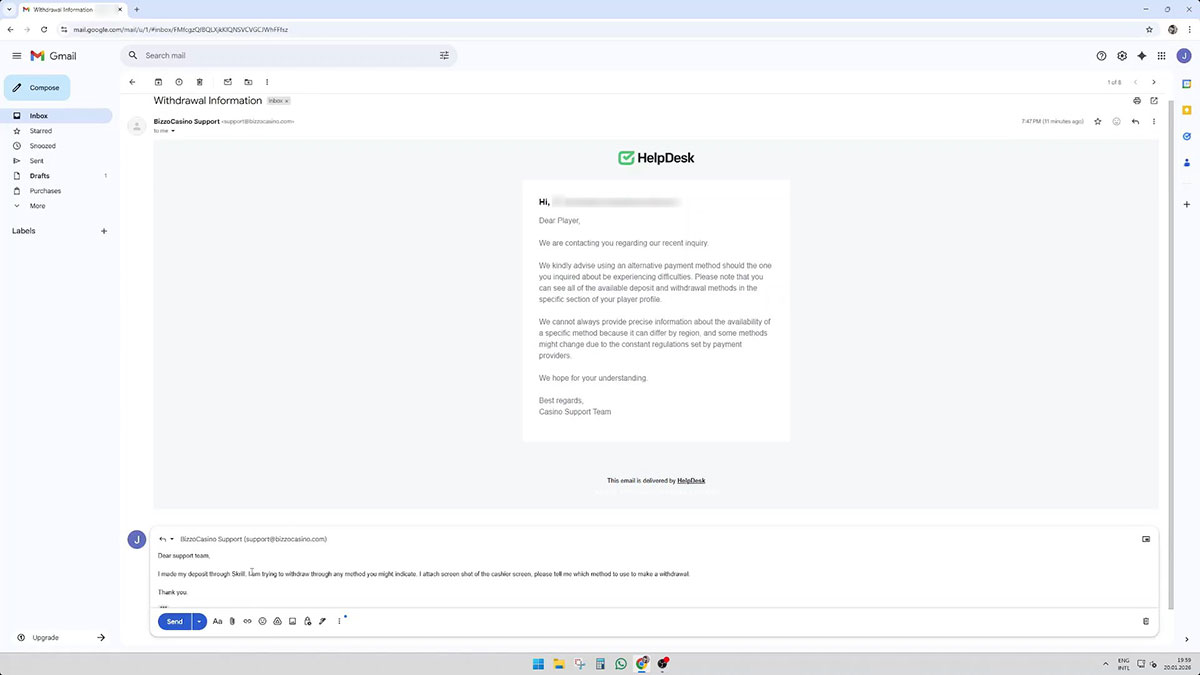Click the Compose button
Screen dimensions: 1200x675
tap(37, 88)
